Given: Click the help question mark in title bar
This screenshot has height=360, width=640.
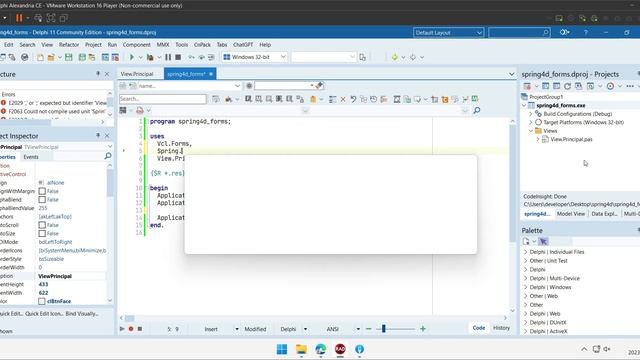Looking at the screenshot, I should pyautogui.click(x=585, y=32).
